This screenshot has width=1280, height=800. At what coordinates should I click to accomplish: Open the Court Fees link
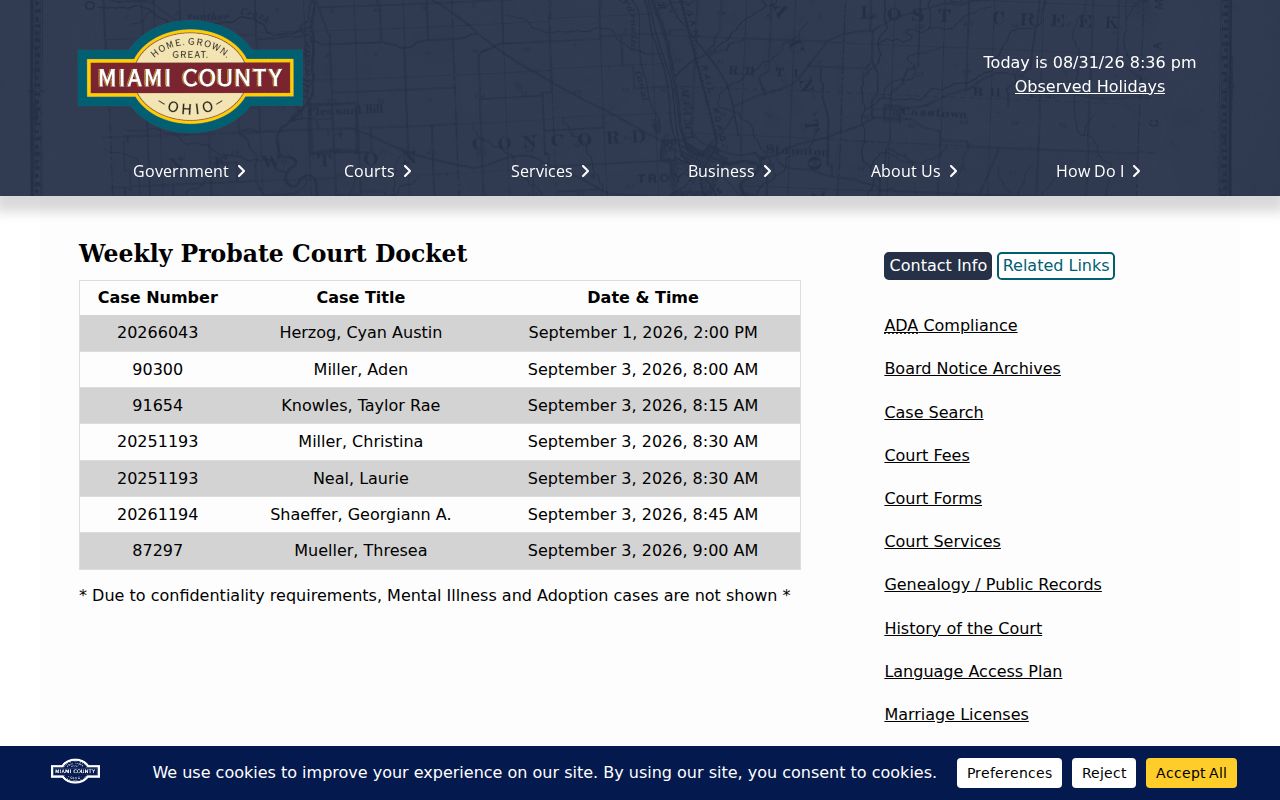coord(927,455)
